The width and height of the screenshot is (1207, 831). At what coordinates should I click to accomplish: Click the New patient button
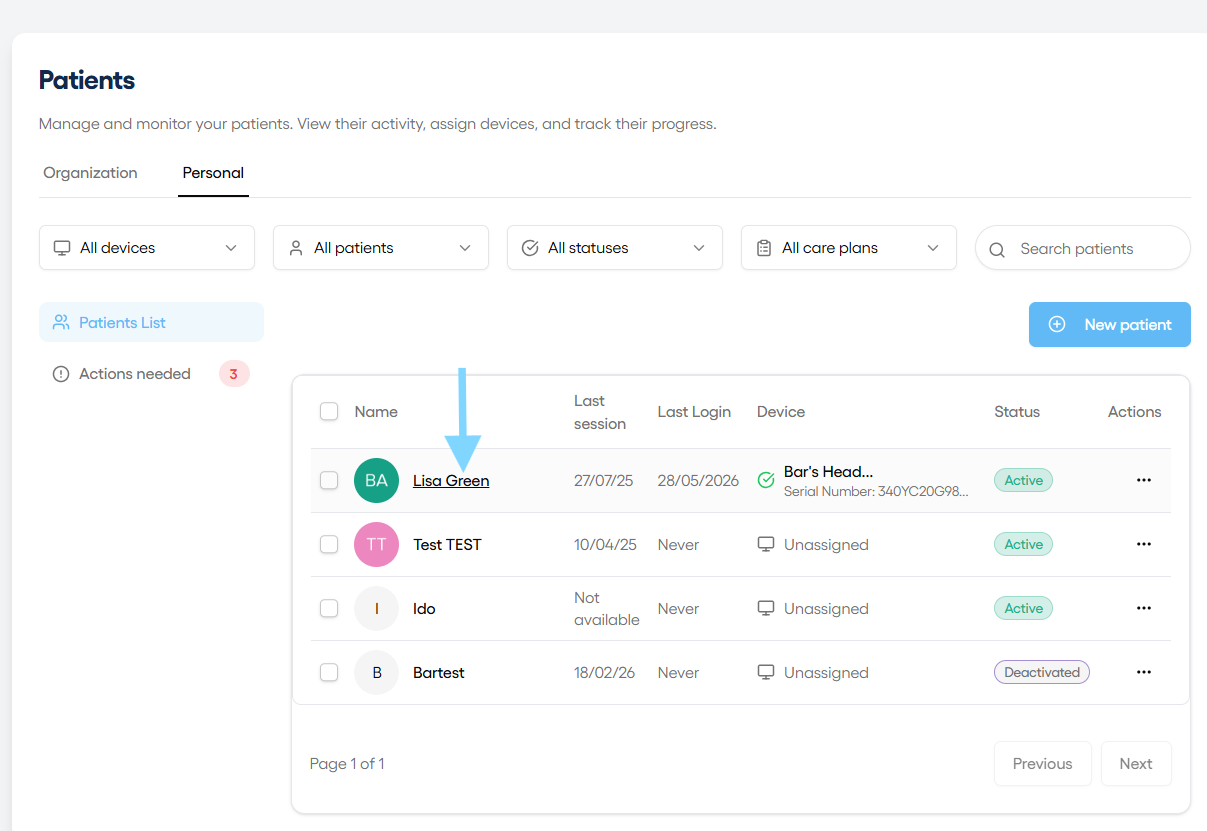coord(1109,324)
